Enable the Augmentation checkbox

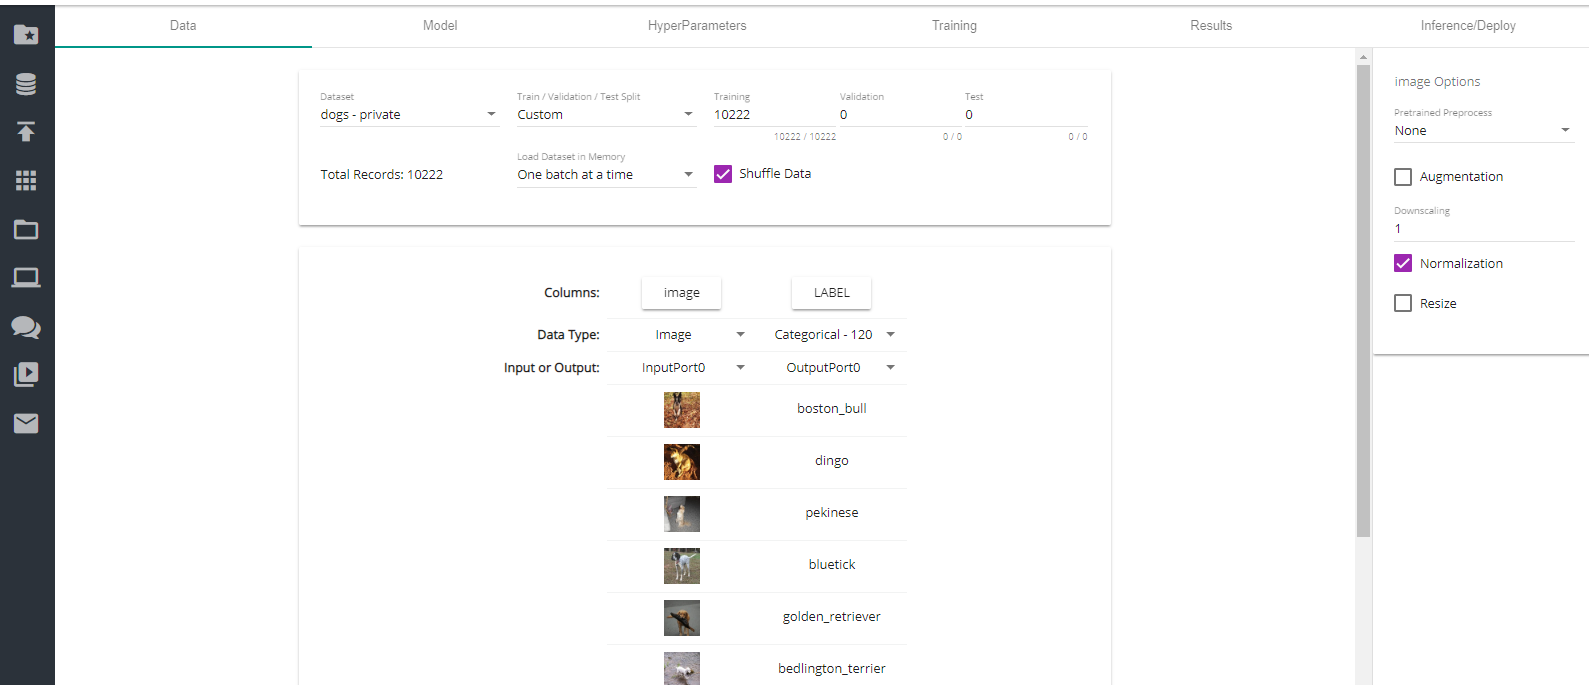point(1403,177)
